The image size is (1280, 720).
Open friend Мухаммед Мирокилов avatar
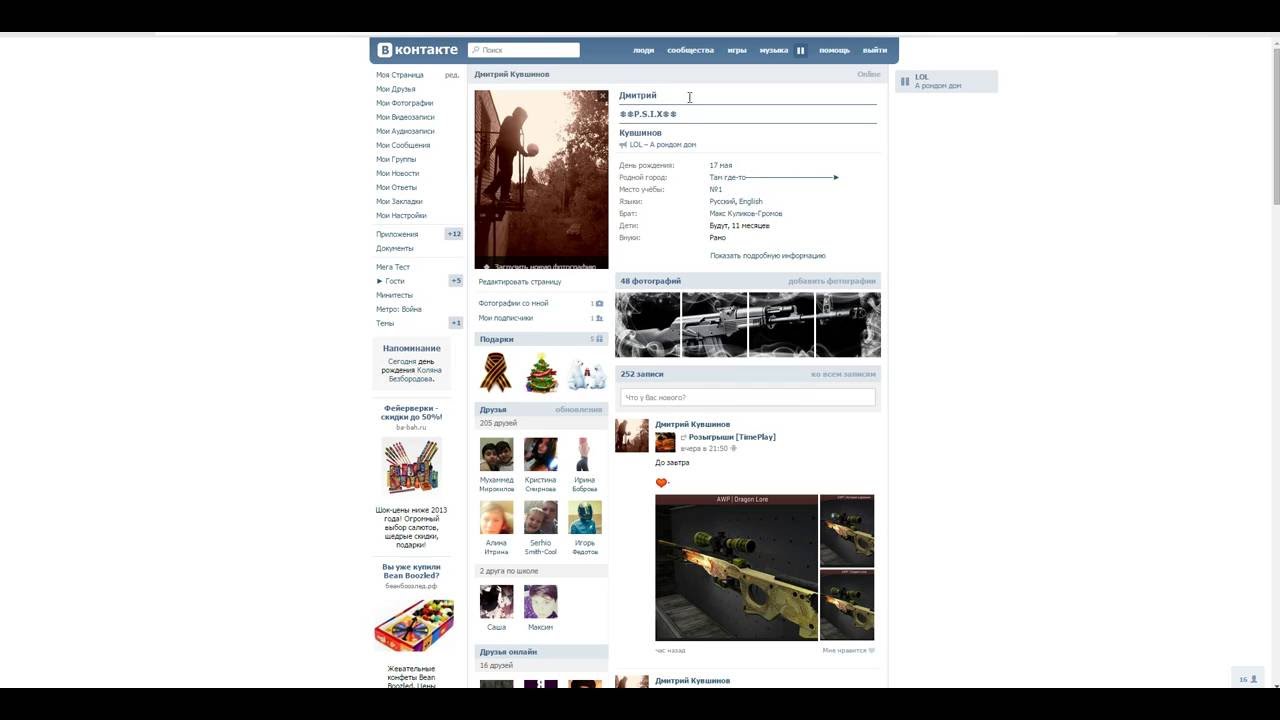(x=496, y=455)
